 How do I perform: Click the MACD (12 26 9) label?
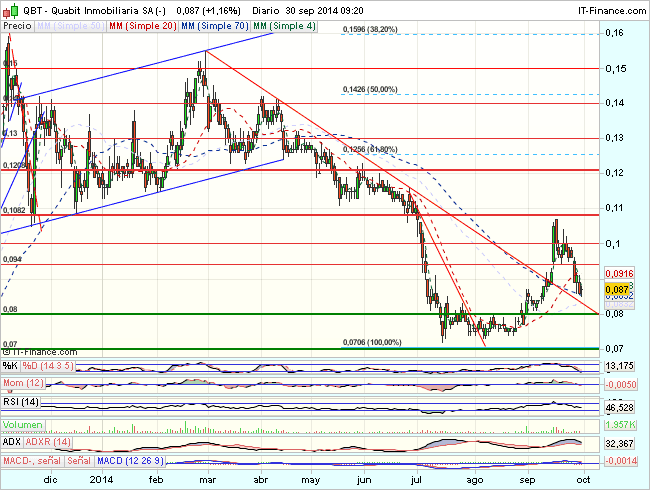[x=130, y=461]
